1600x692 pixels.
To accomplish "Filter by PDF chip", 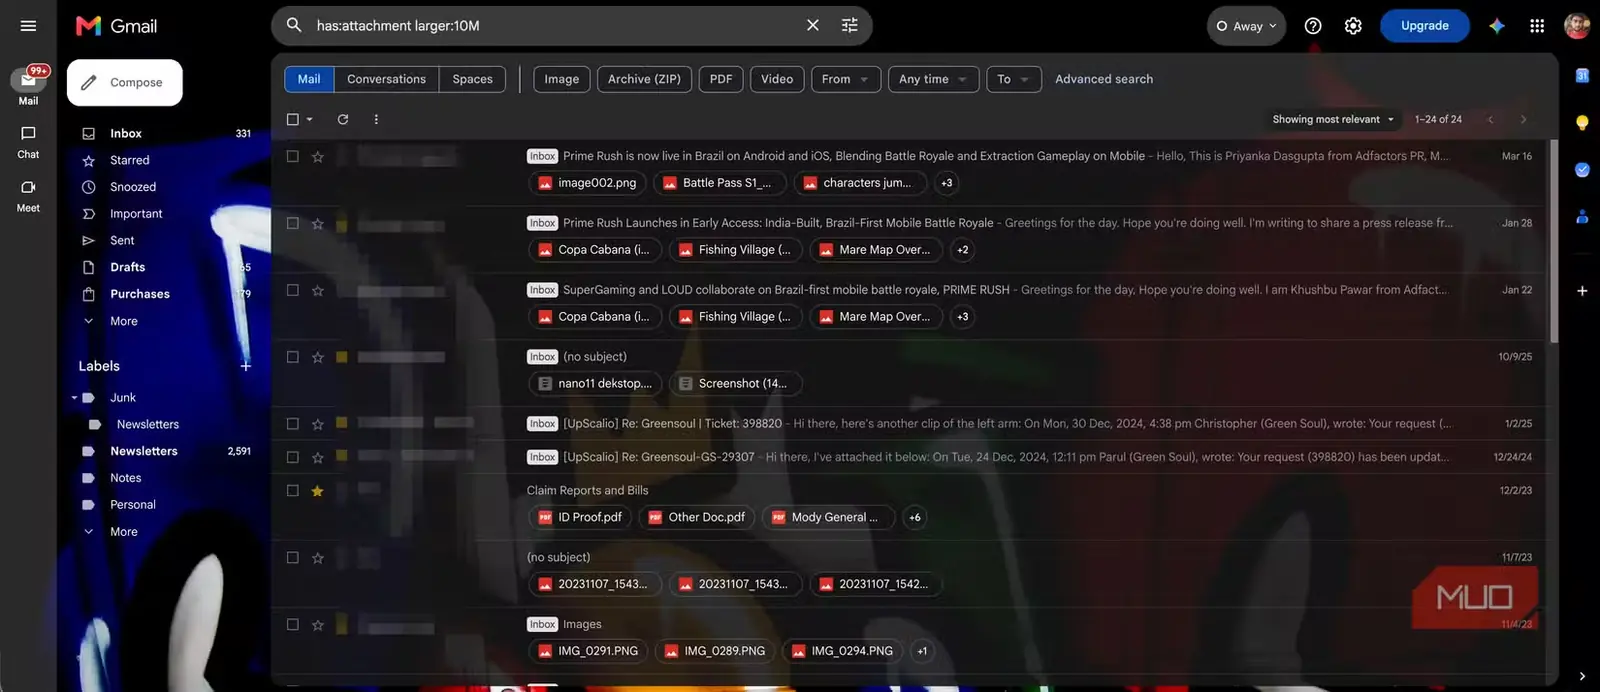I will tap(721, 79).
